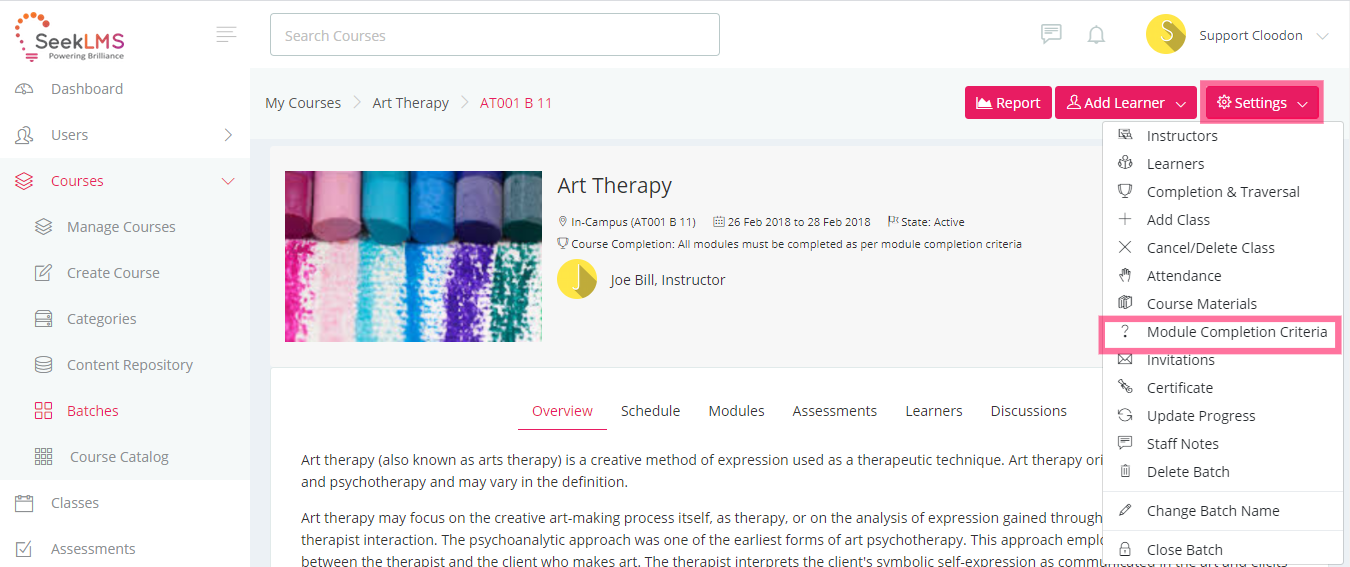This screenshot has width=1350, height=567.
Task: Open the chat messages icon in header
Action: coord(1051,35)
